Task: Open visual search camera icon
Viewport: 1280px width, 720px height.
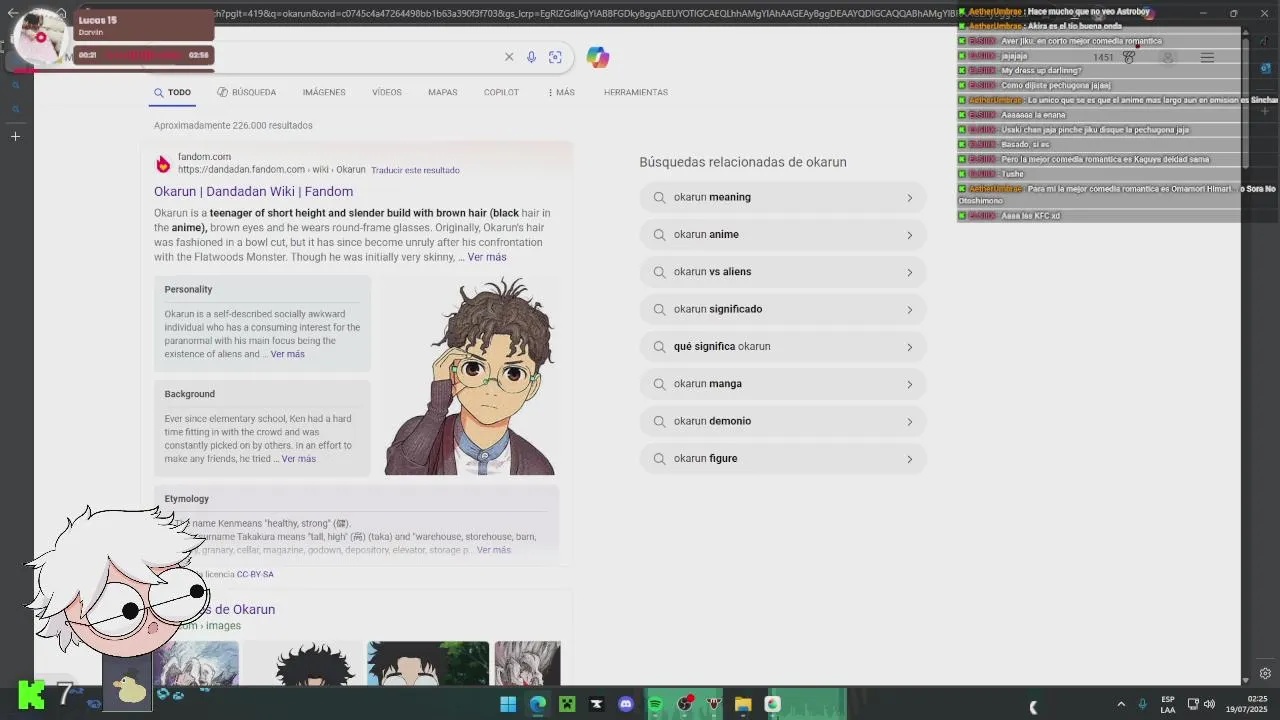Action: click(x=555, y=57)
